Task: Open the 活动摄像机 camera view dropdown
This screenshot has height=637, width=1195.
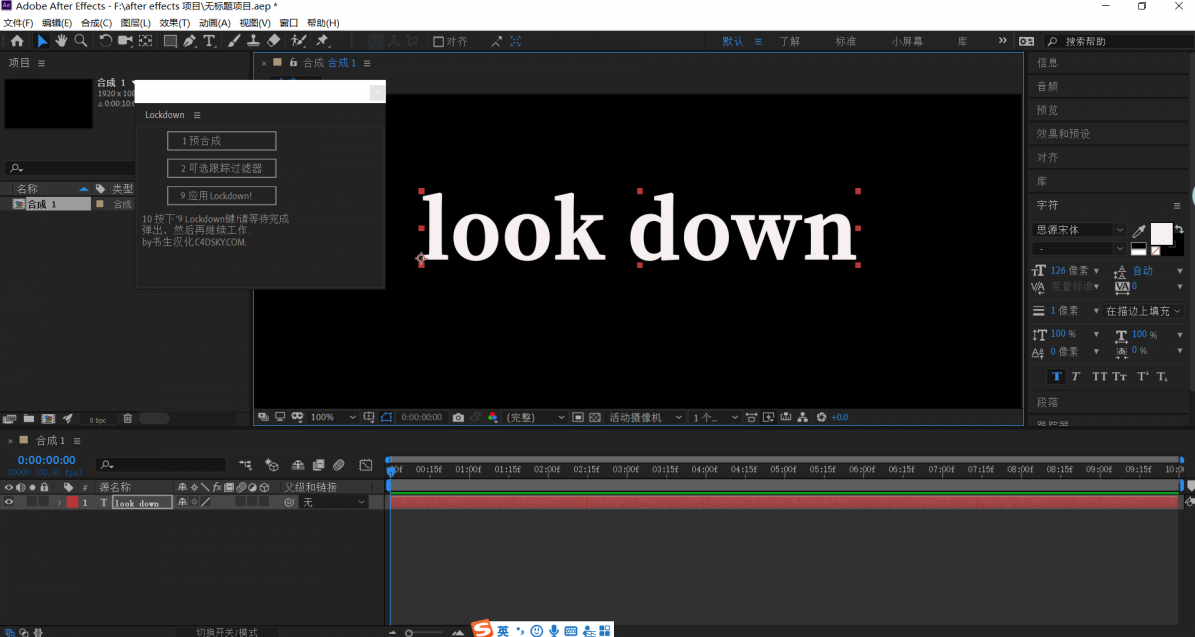Action: 645,418
